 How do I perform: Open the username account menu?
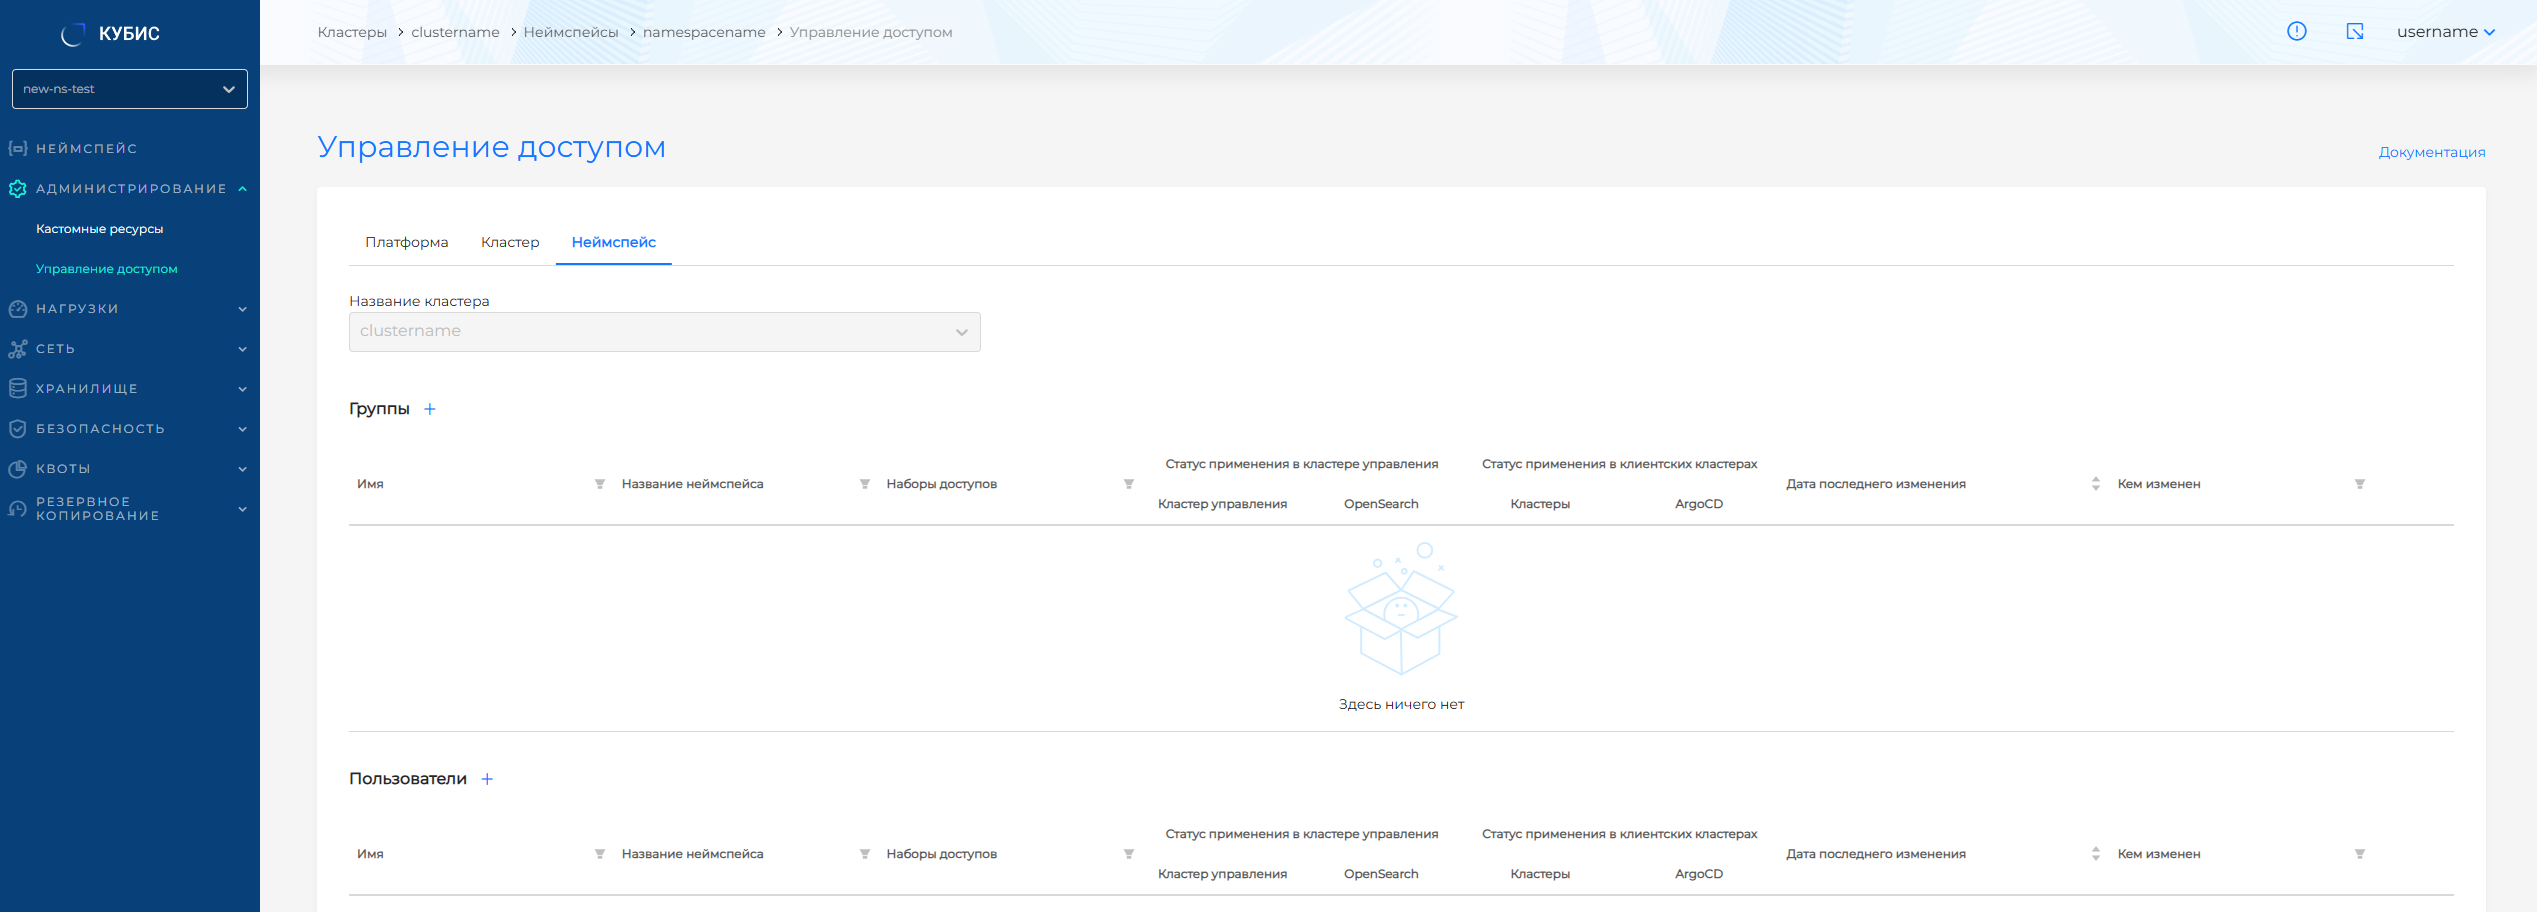click(x=2445, y=32)
